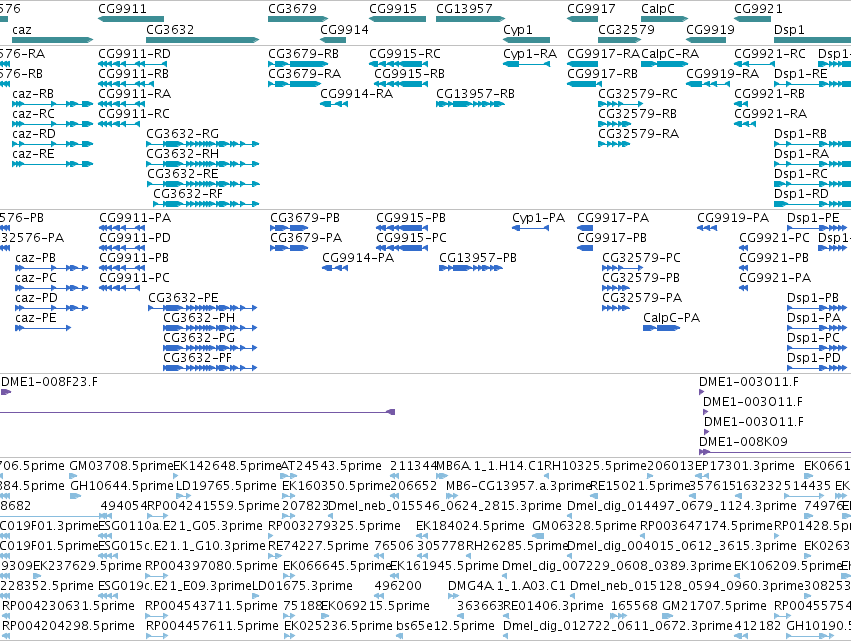Viewport: 851px width, 641px height.
Task: Select EST GM21707.5prime
Action: pos(714,605)
